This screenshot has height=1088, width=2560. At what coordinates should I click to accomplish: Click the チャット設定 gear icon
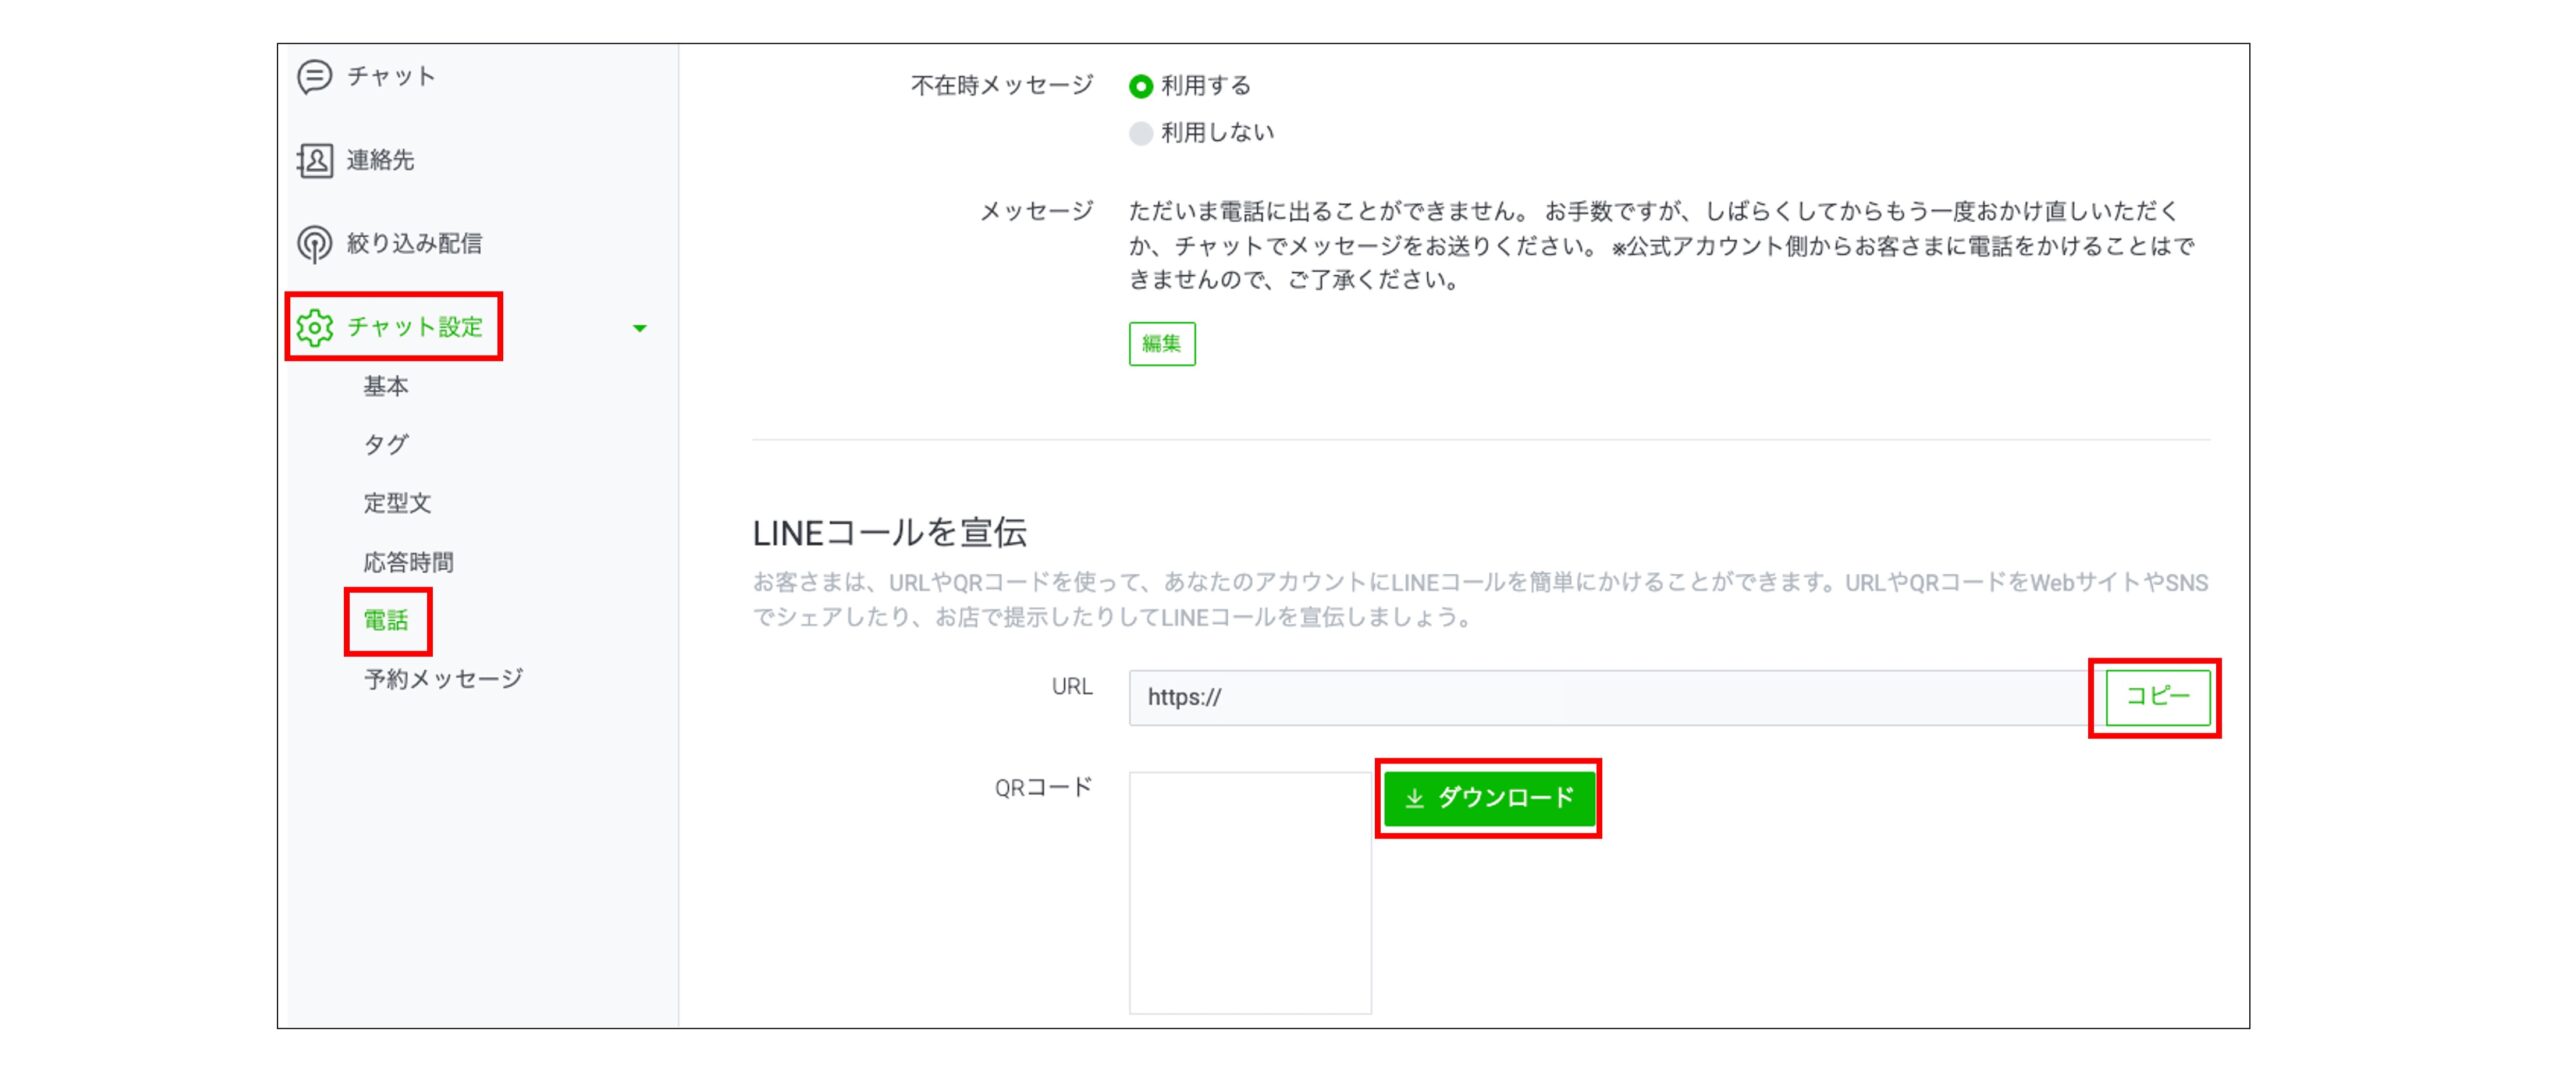click(315, 326)
